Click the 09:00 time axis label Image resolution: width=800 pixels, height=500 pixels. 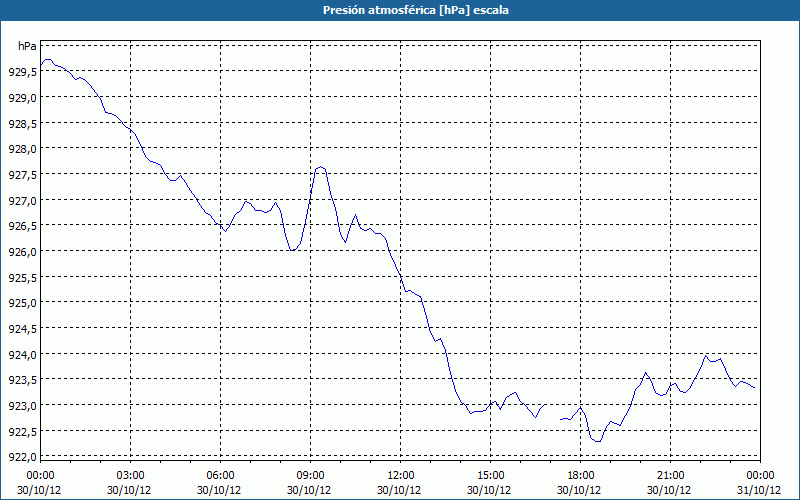[310, 475]
